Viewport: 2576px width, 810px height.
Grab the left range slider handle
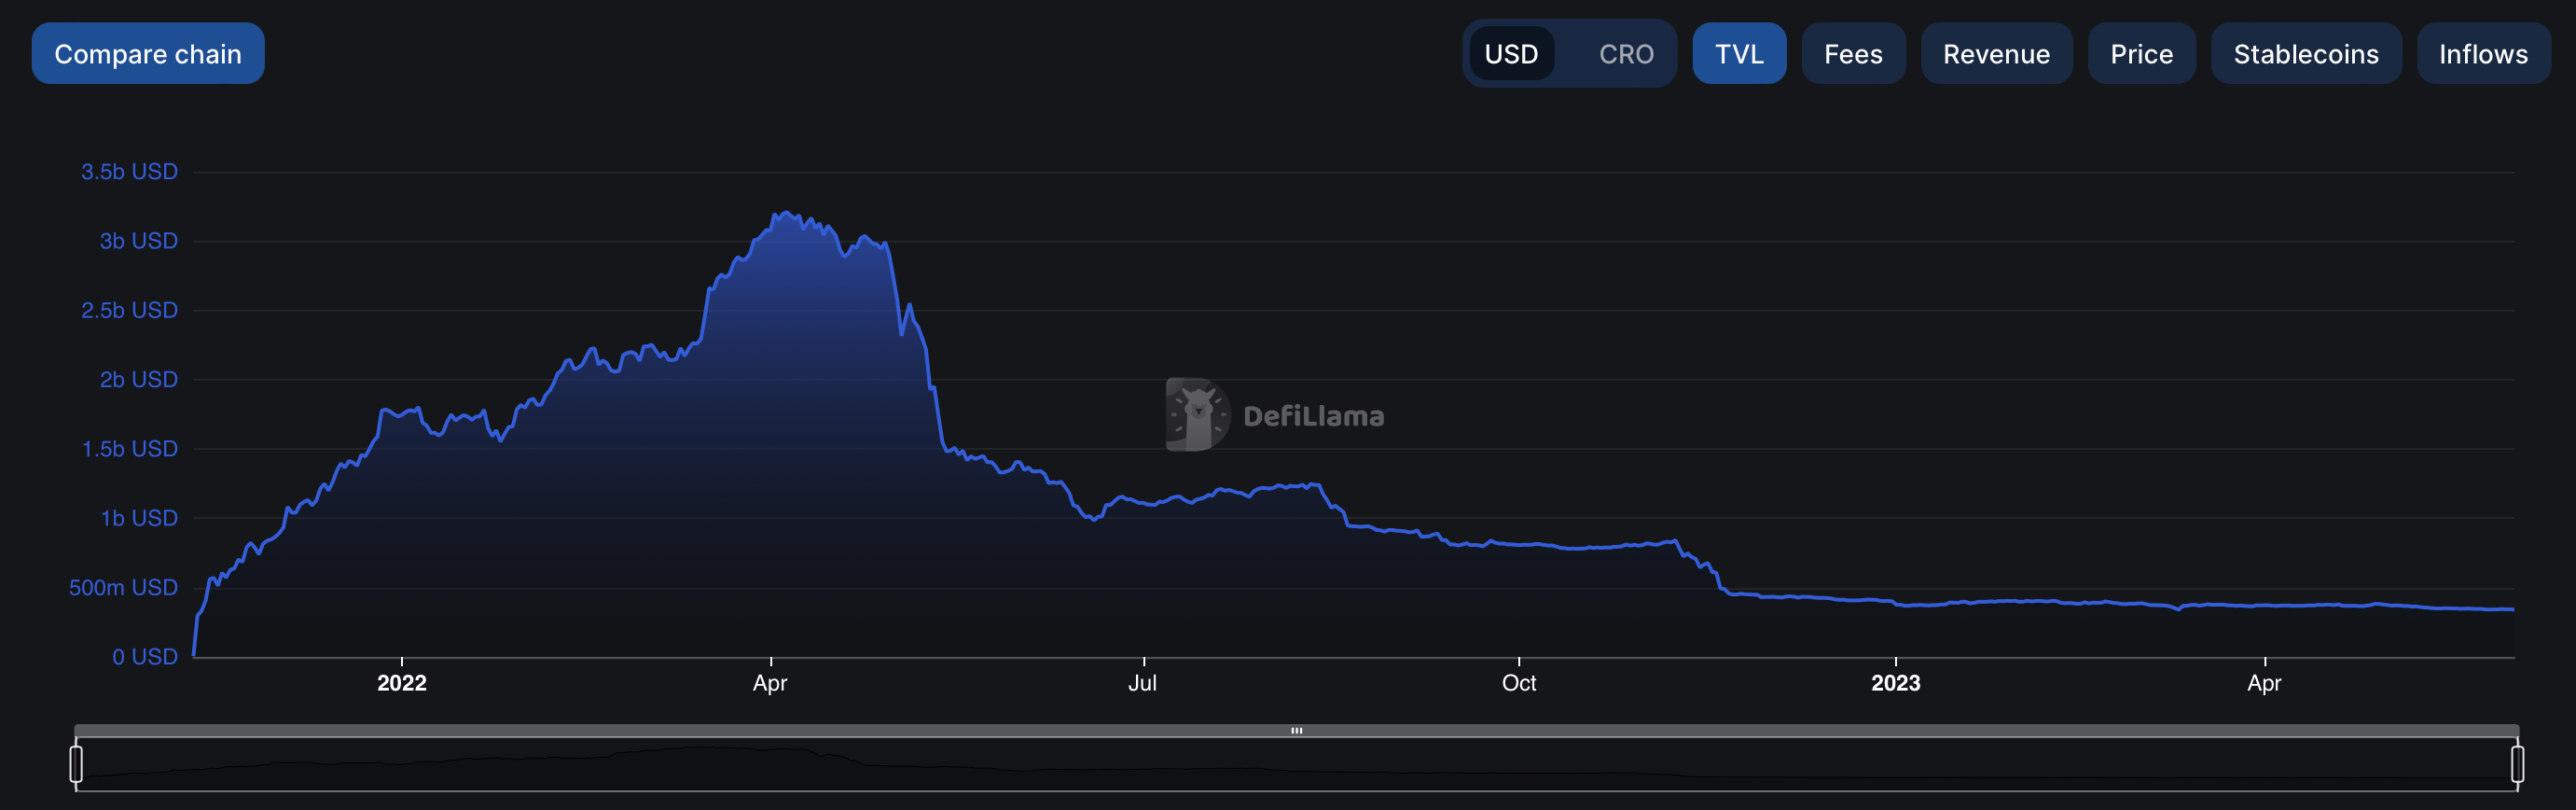coord(76,764)
